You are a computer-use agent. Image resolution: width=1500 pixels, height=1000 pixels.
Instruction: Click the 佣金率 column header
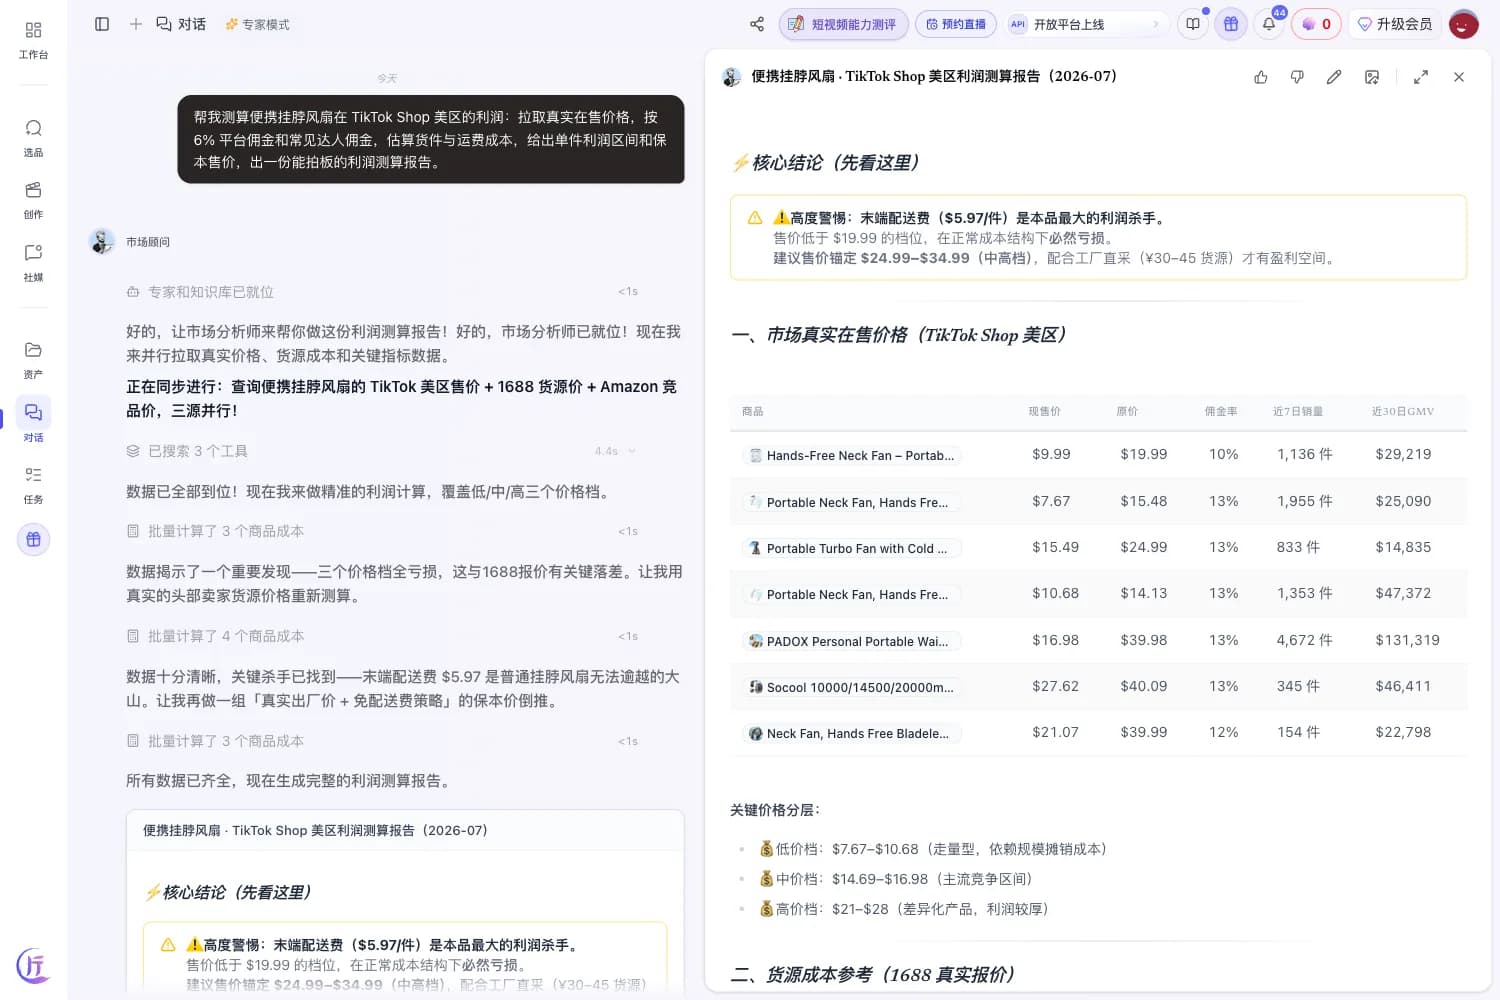(x=1220, y=411)
